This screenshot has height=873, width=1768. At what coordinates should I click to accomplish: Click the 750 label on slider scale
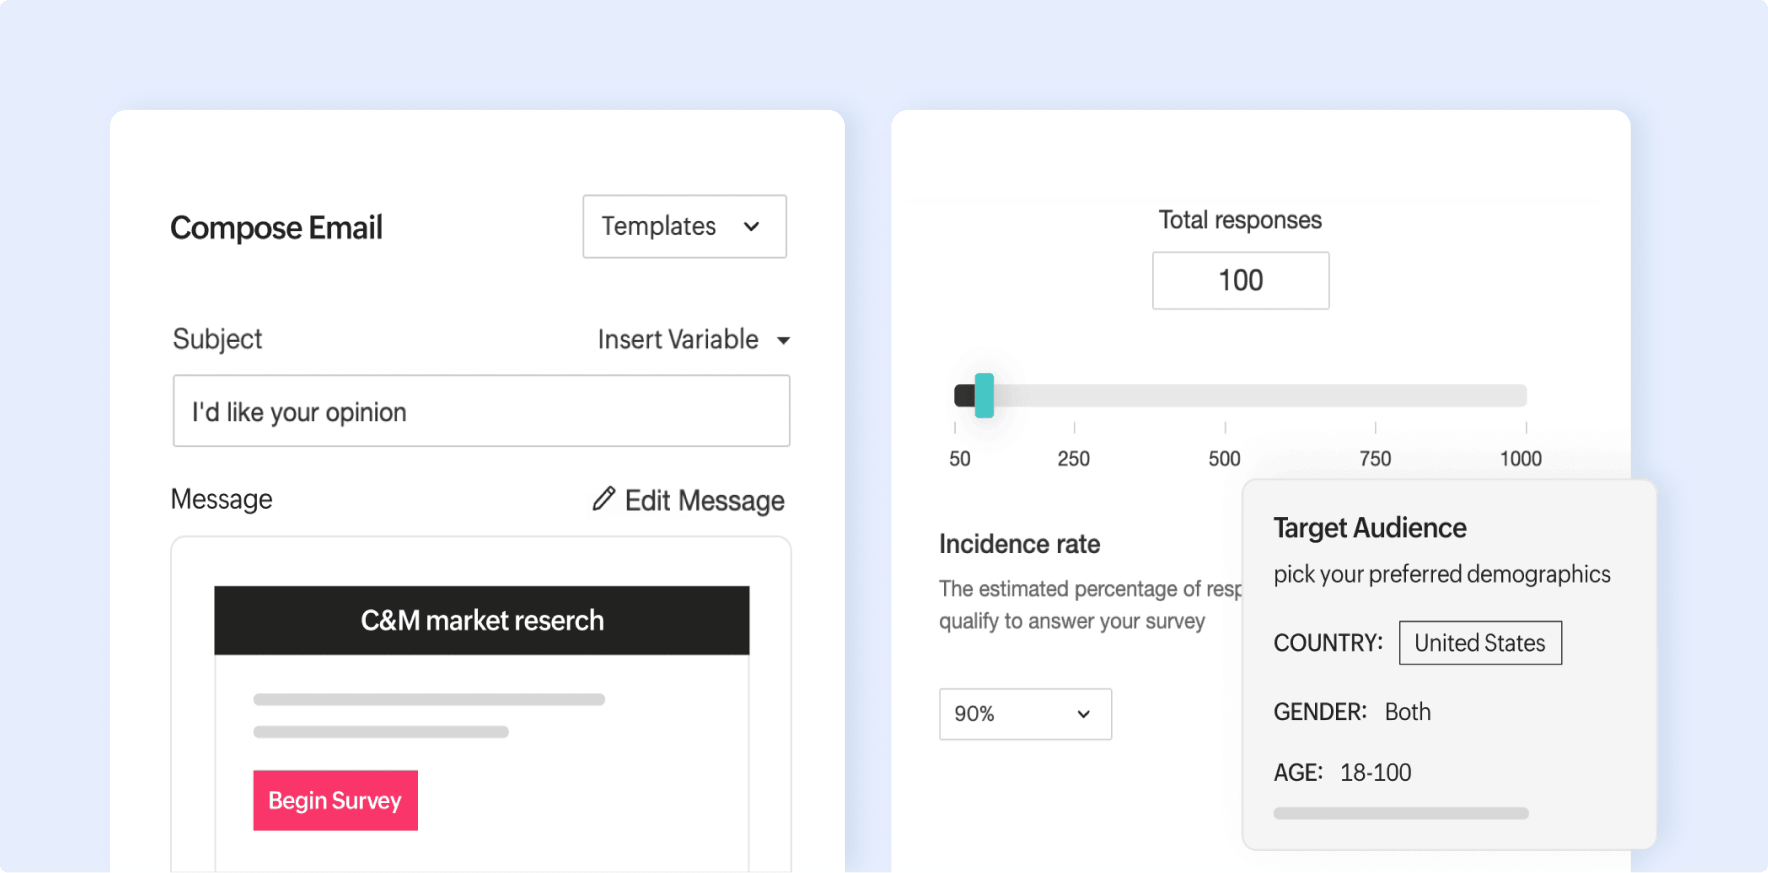click(1375, 459)
